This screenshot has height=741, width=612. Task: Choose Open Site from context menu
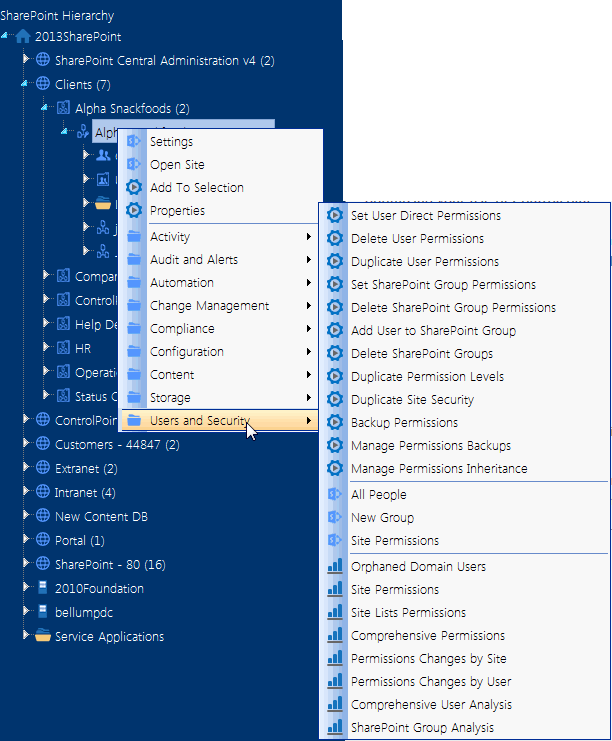tap(220, 164)
